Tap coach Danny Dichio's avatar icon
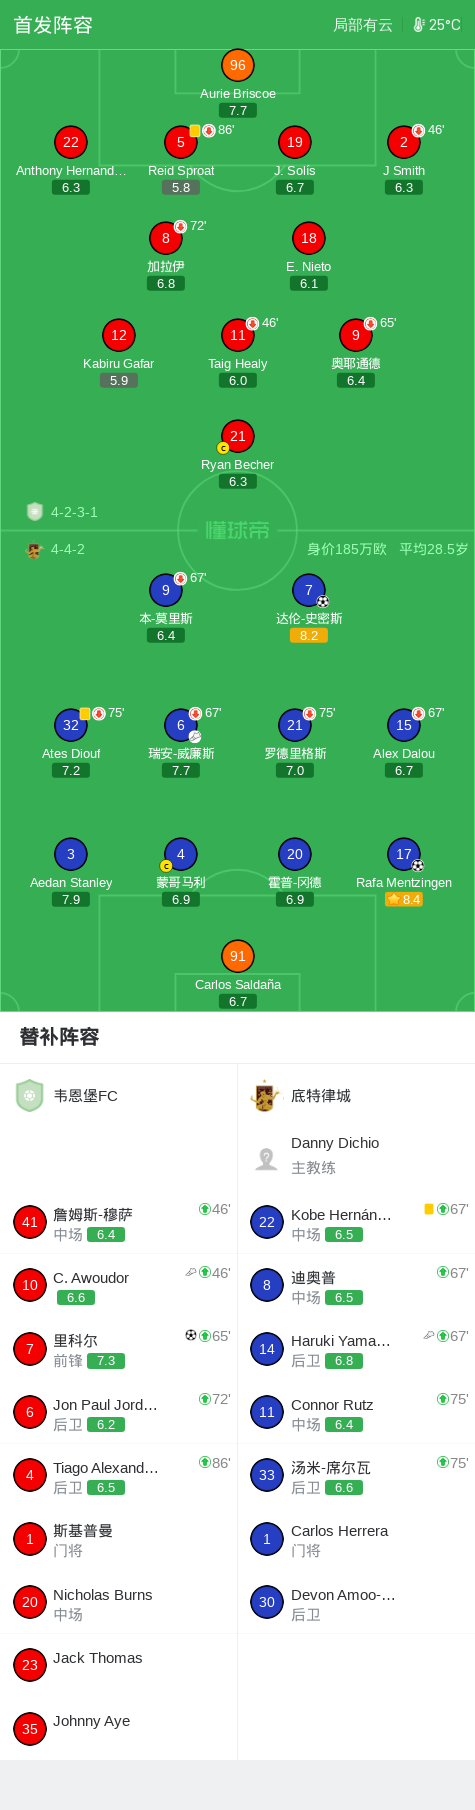The height and width of the screenshot is (1810, 475). point(266,1159)
